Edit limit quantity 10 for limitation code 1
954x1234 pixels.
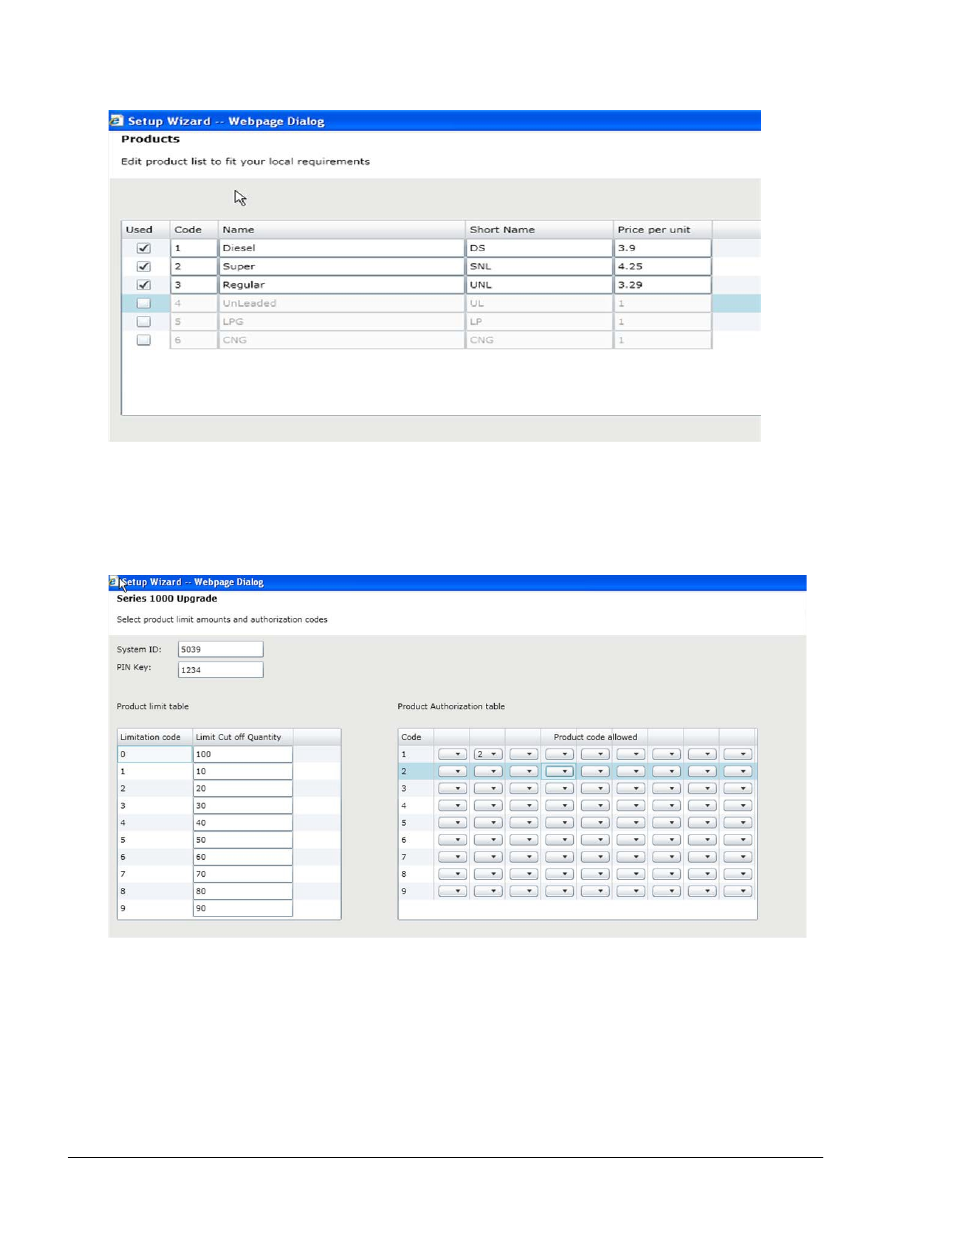click(243, 771)
